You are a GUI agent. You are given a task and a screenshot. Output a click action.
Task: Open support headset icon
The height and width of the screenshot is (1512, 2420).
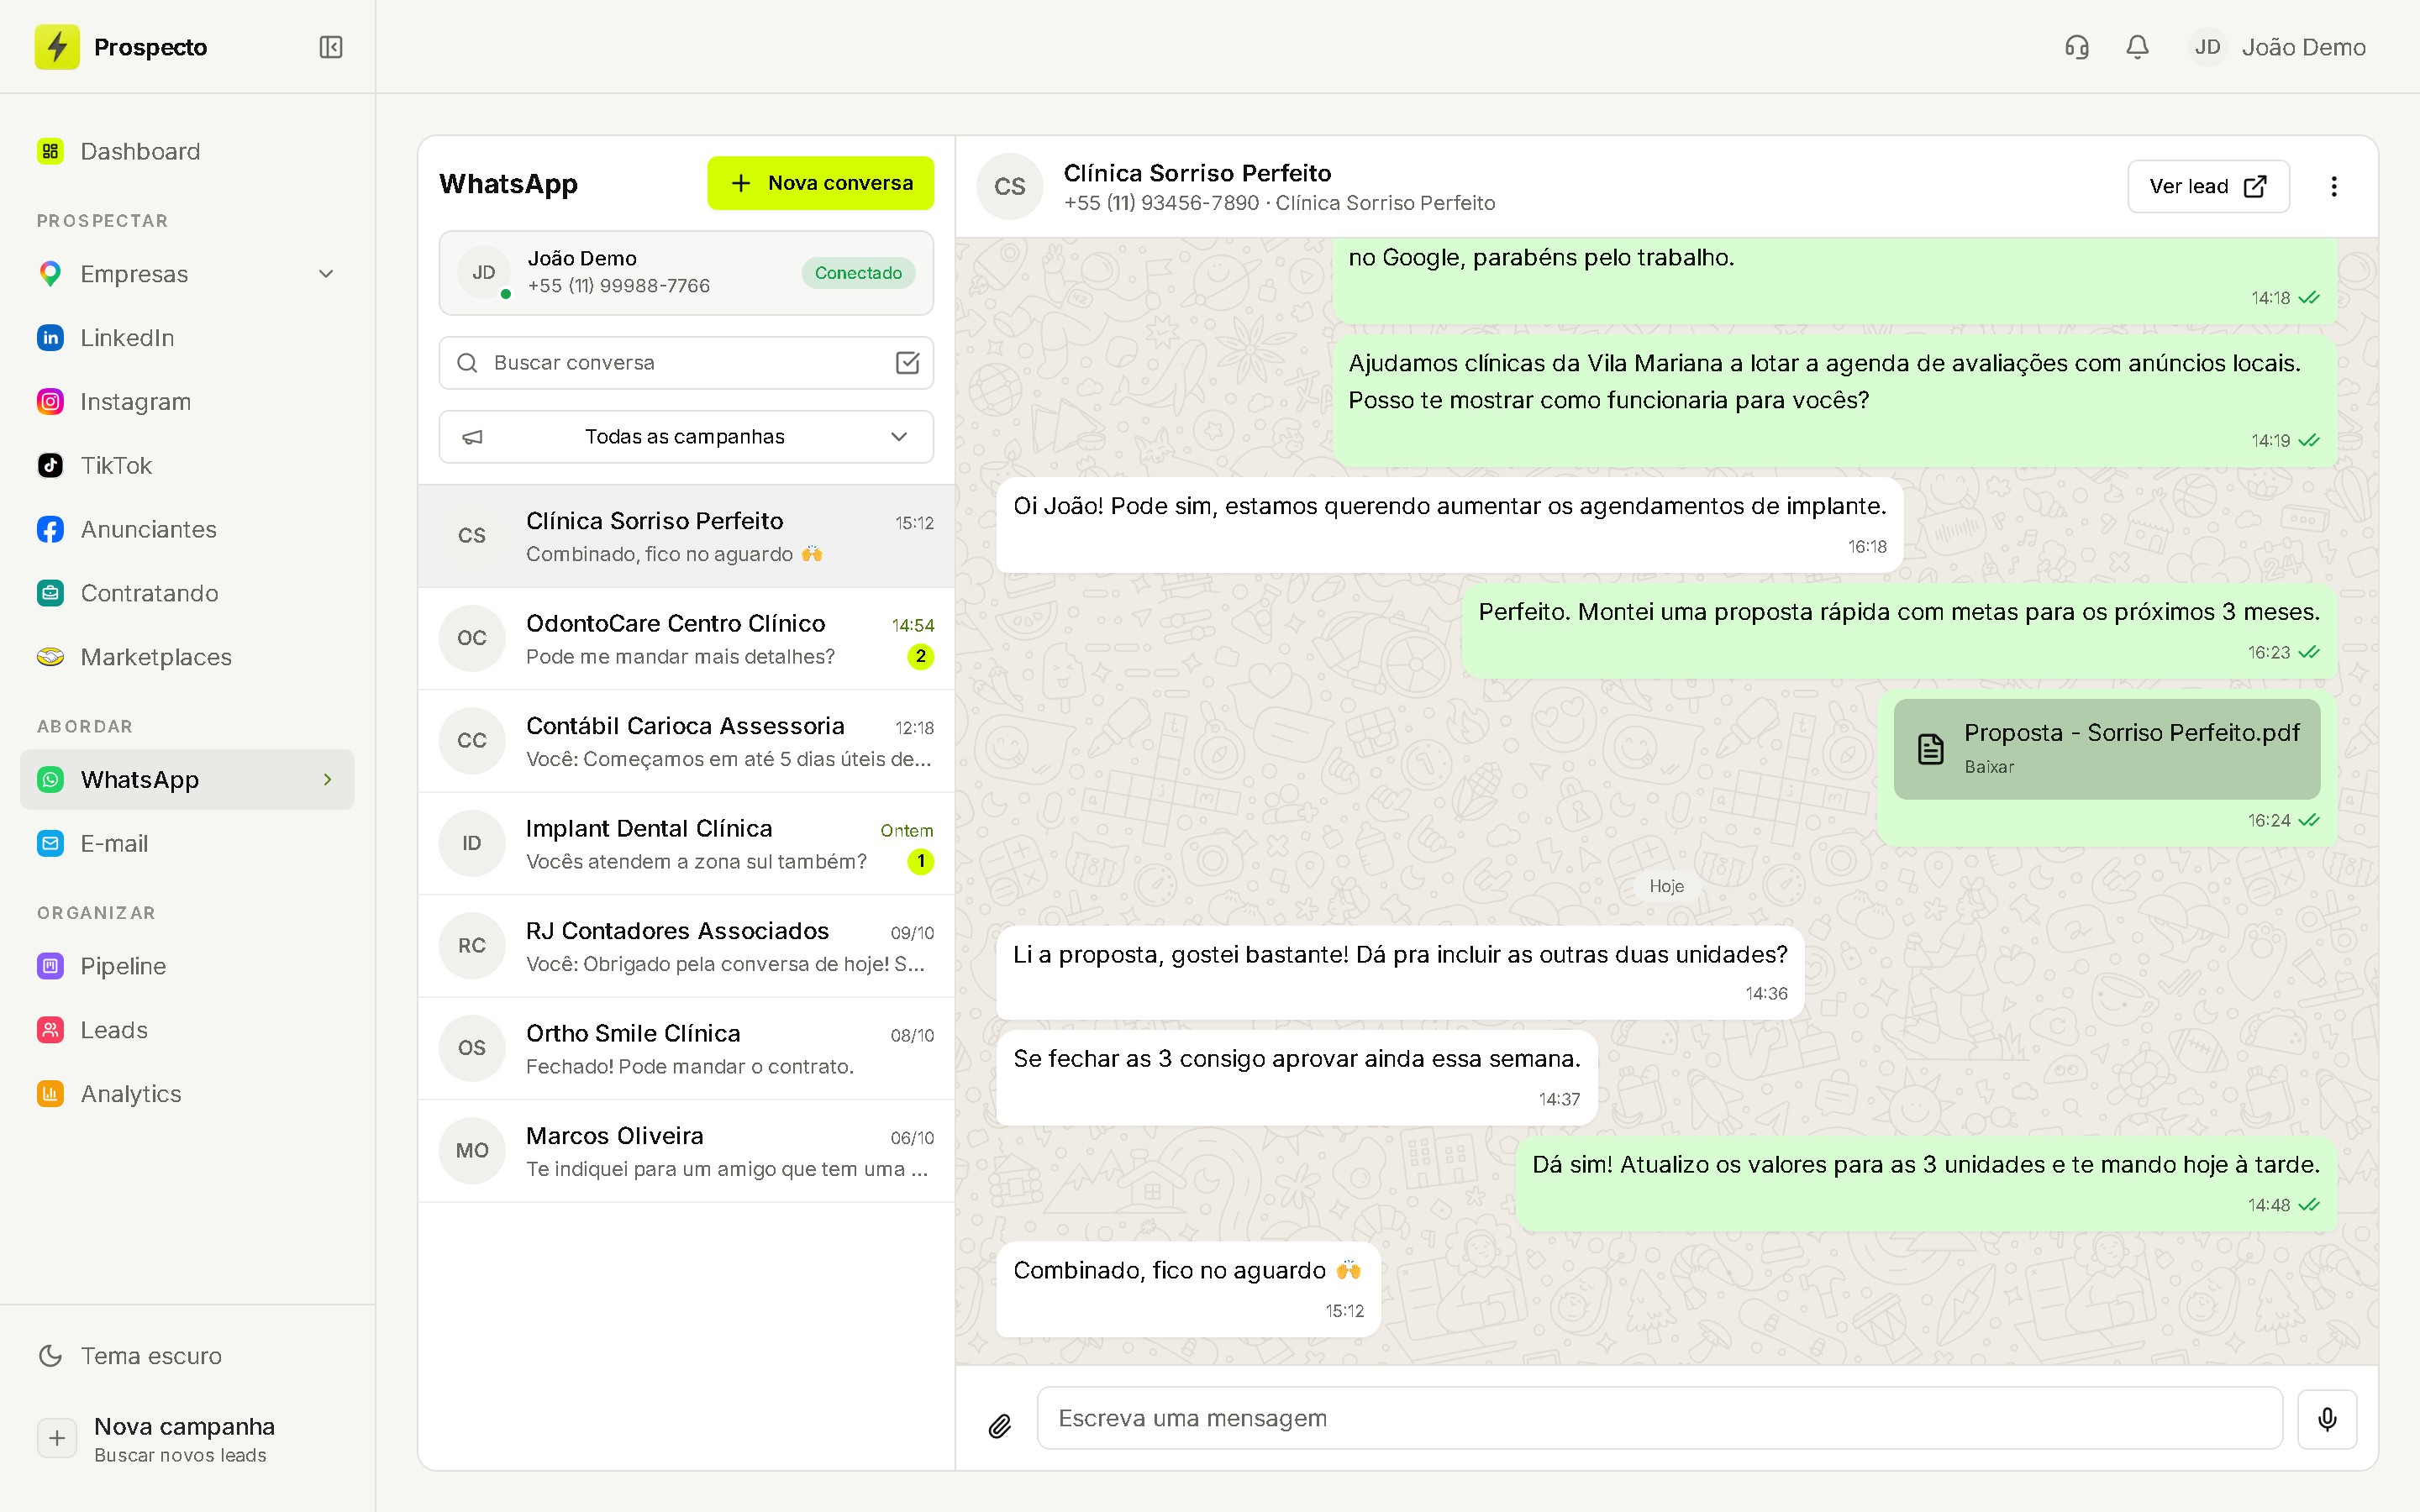coord(2077,47)
